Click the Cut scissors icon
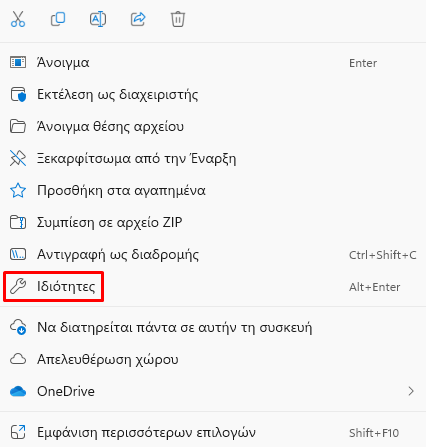426x447 pixels. 18,19
